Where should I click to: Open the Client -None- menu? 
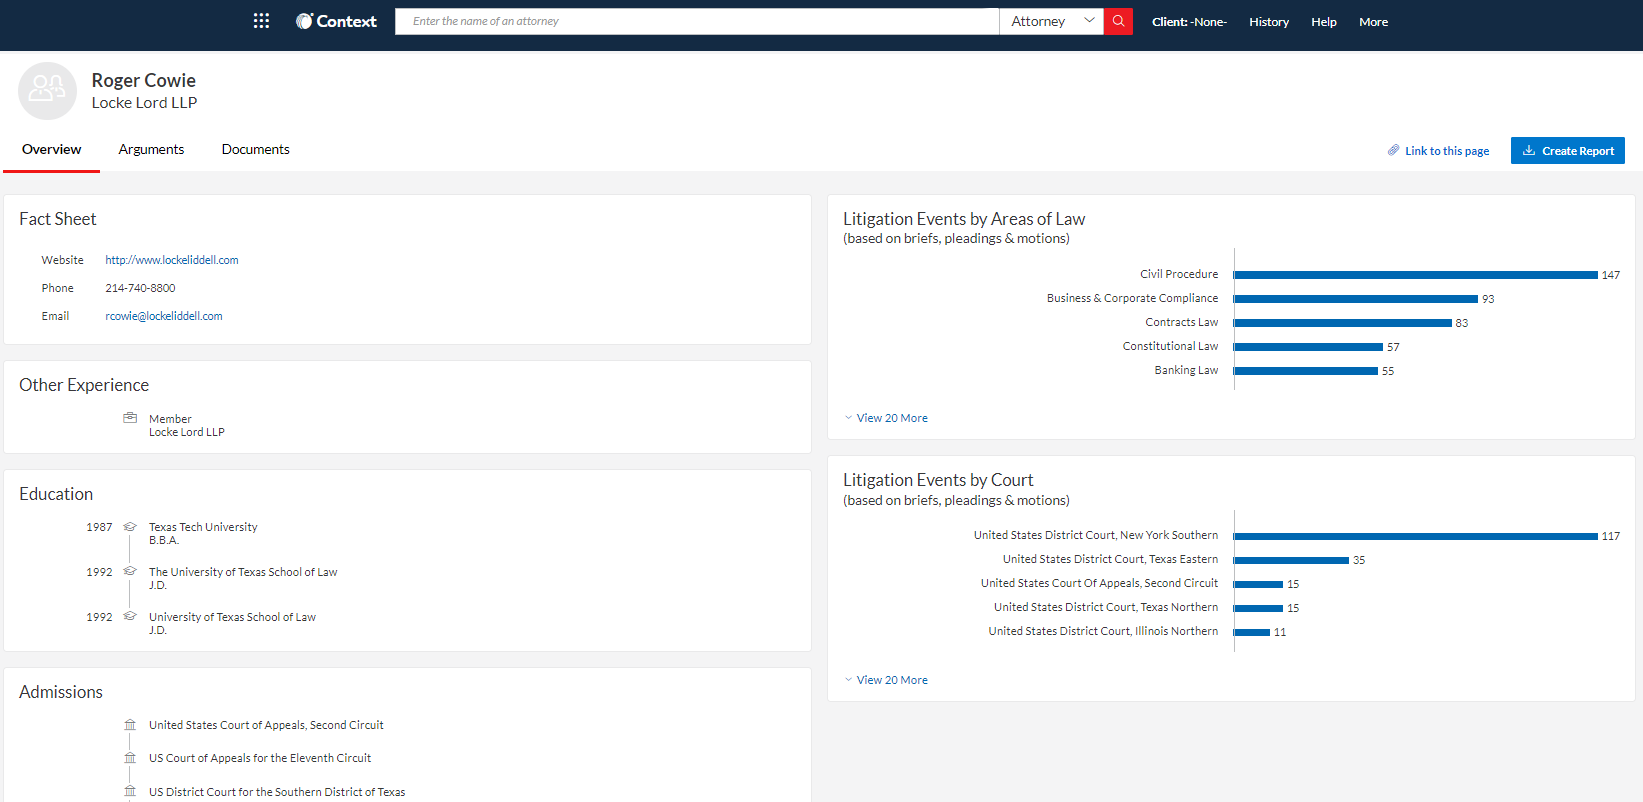pos(1189,22)
